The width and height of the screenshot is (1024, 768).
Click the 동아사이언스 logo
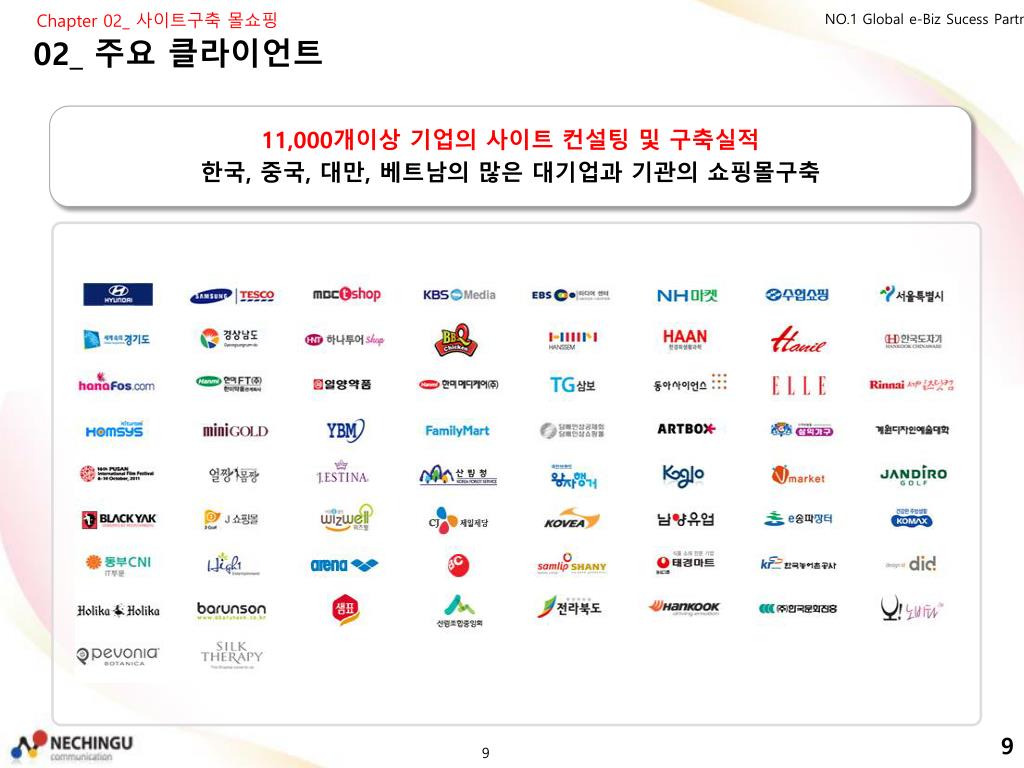tap(690, 383)
